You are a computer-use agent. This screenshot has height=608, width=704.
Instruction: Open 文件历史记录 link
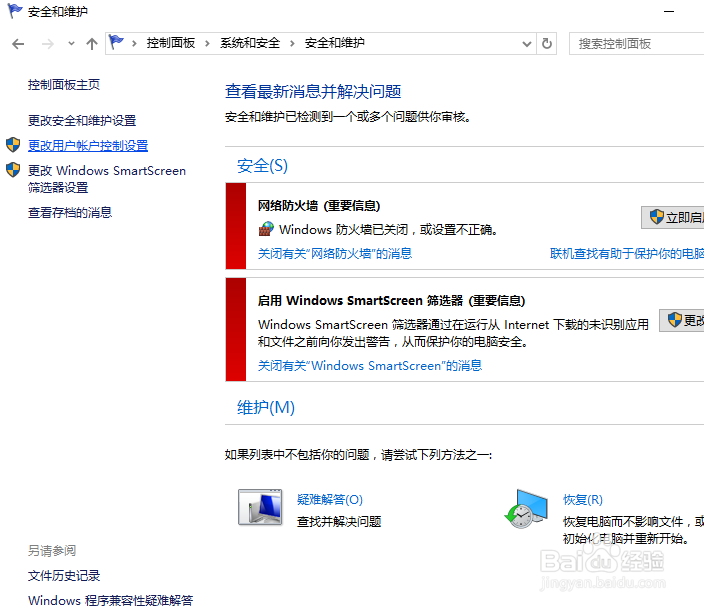[x=64, y=576]
